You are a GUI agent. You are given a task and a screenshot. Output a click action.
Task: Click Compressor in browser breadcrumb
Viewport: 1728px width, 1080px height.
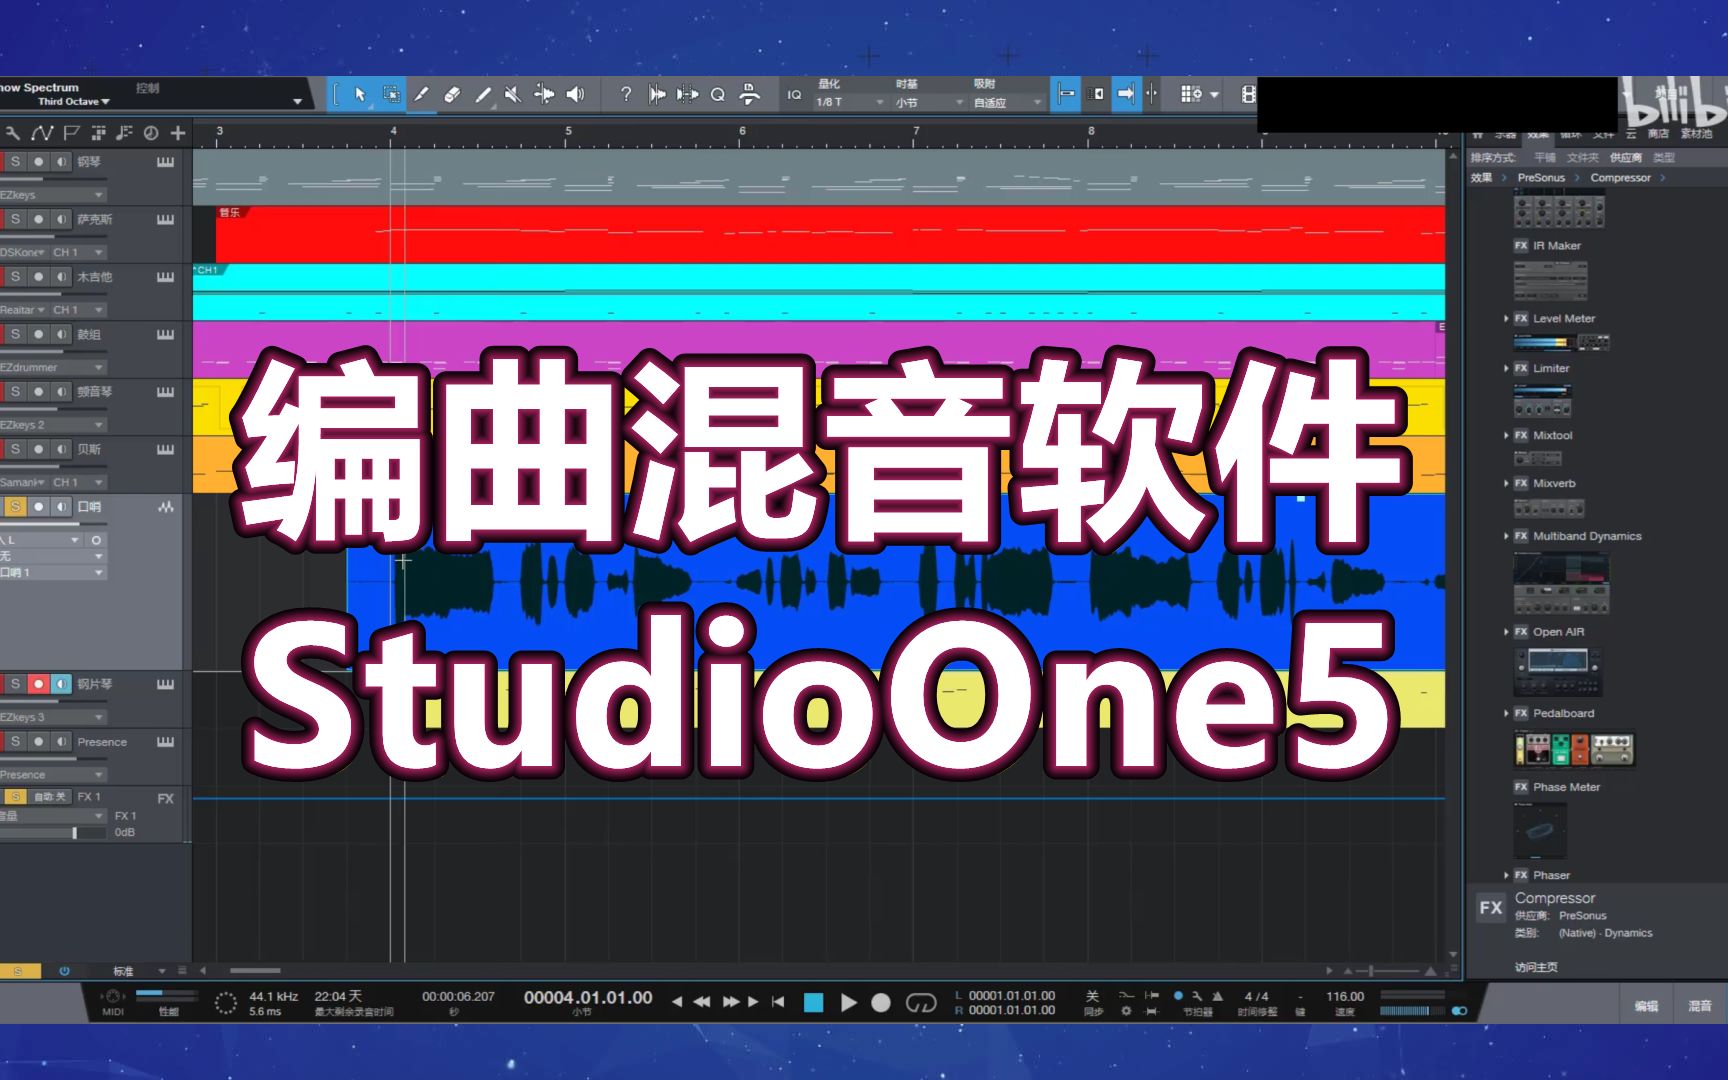(1620, 178)
